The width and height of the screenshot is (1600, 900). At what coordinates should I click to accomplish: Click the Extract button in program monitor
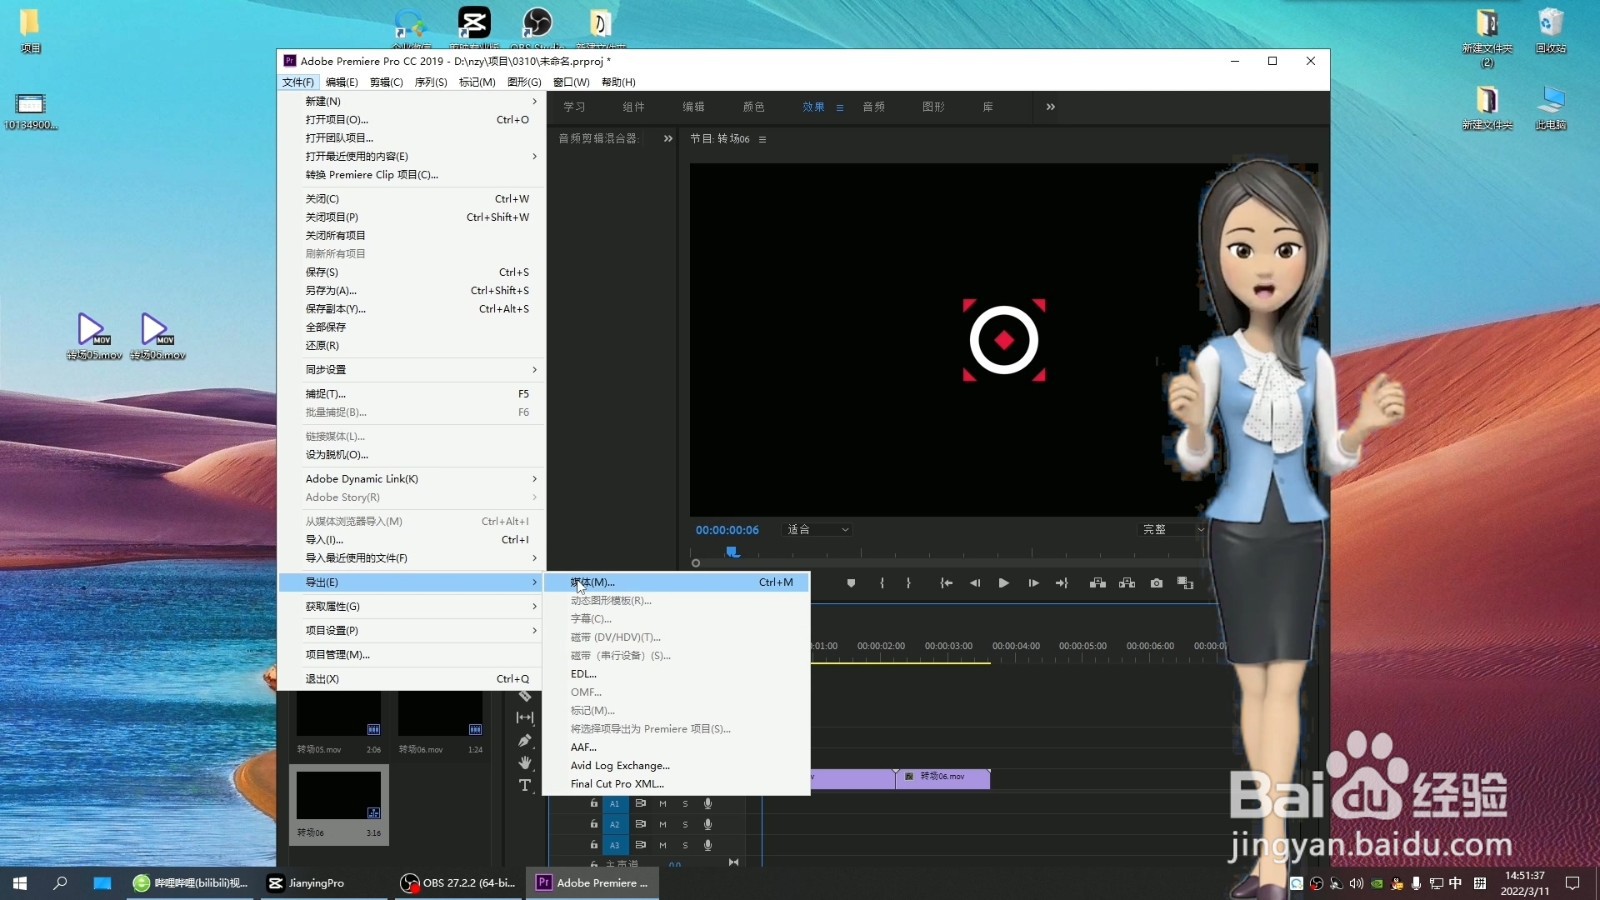[1127, 583]
